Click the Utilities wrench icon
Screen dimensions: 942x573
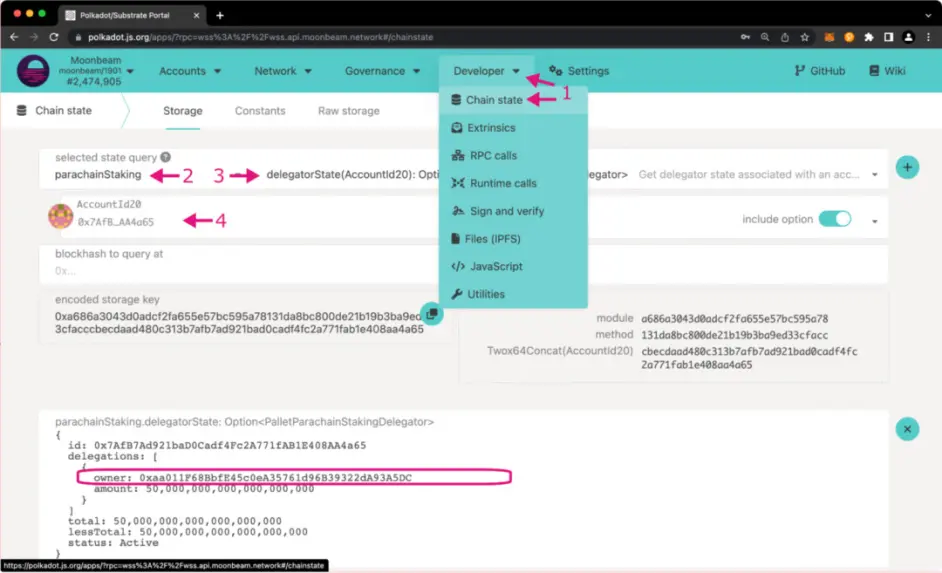click(457, 294)
